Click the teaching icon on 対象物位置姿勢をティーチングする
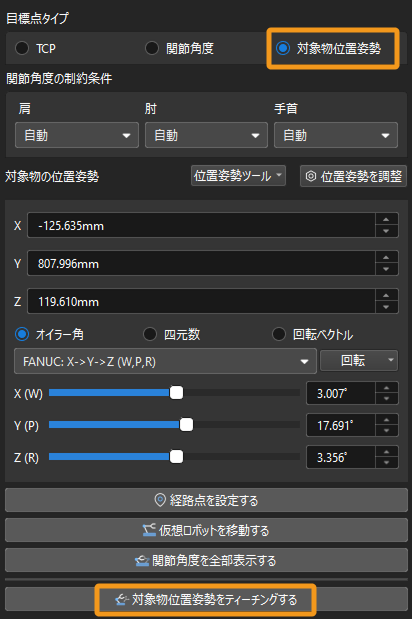This screenshot has width=412, height=619. 122,600
